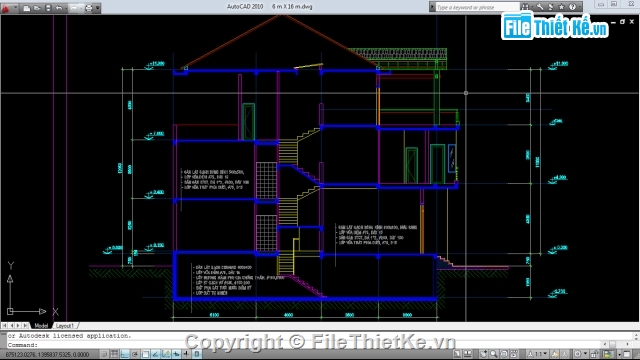The width and height of the screenshot is (640, 360).
Task: Open the Redo history dropdown arrow
Action: [x=81, y=8]
